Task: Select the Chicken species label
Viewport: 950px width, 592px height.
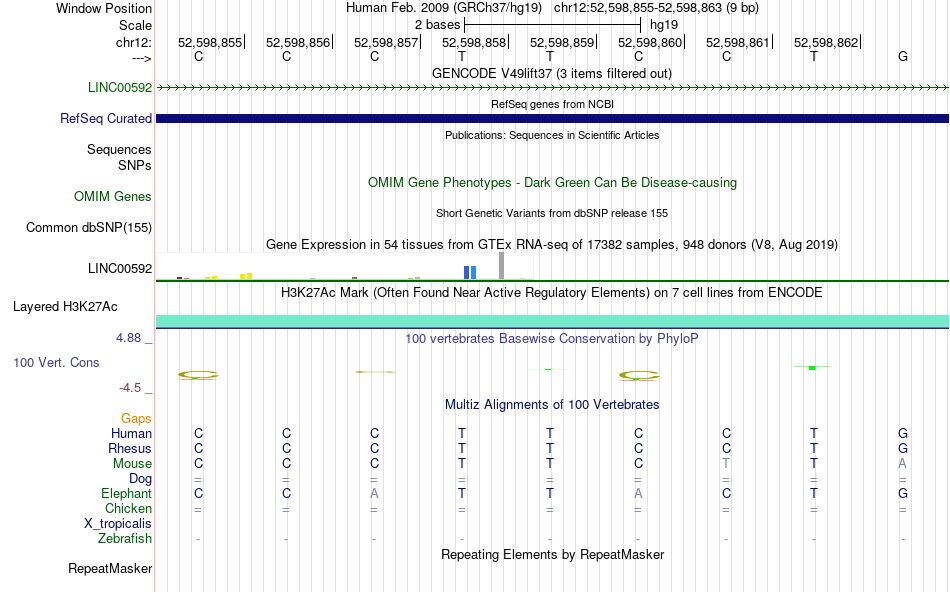Action: [128, 508]
